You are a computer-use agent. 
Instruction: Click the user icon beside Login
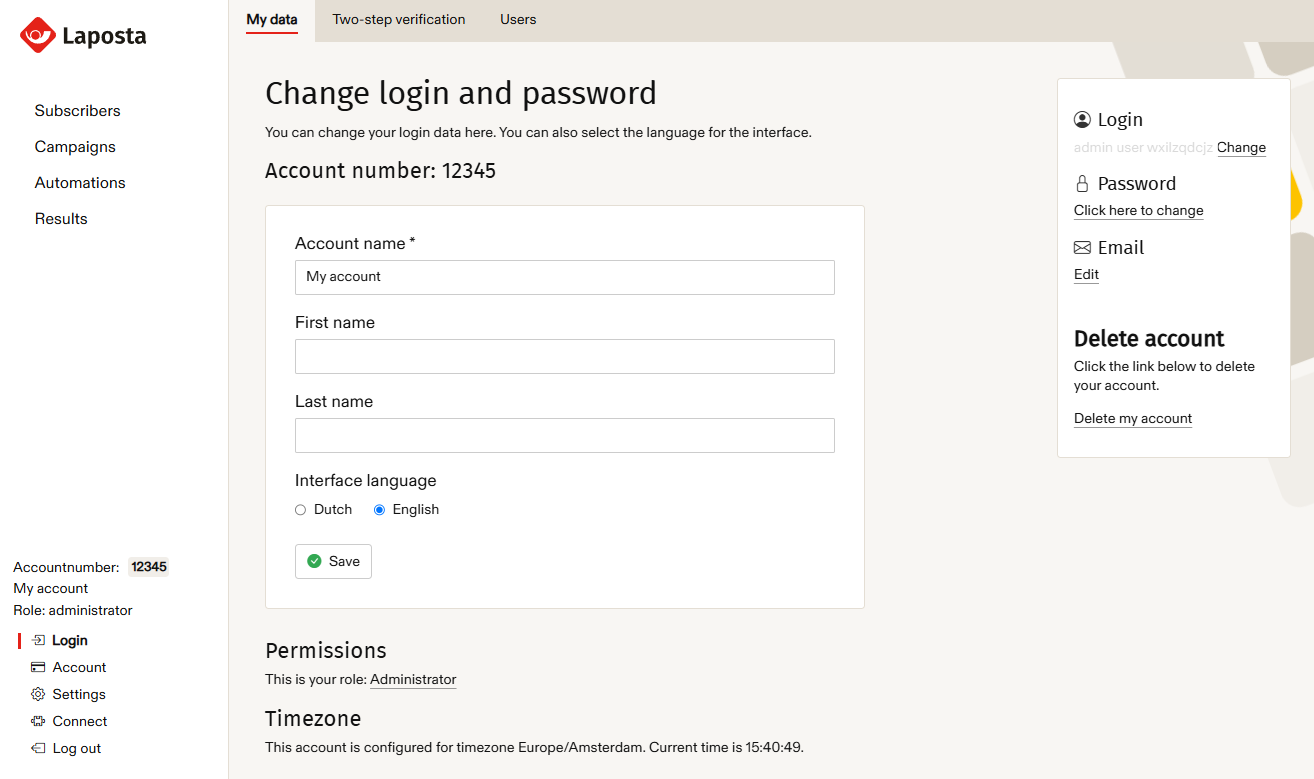tap(1082, 120)
